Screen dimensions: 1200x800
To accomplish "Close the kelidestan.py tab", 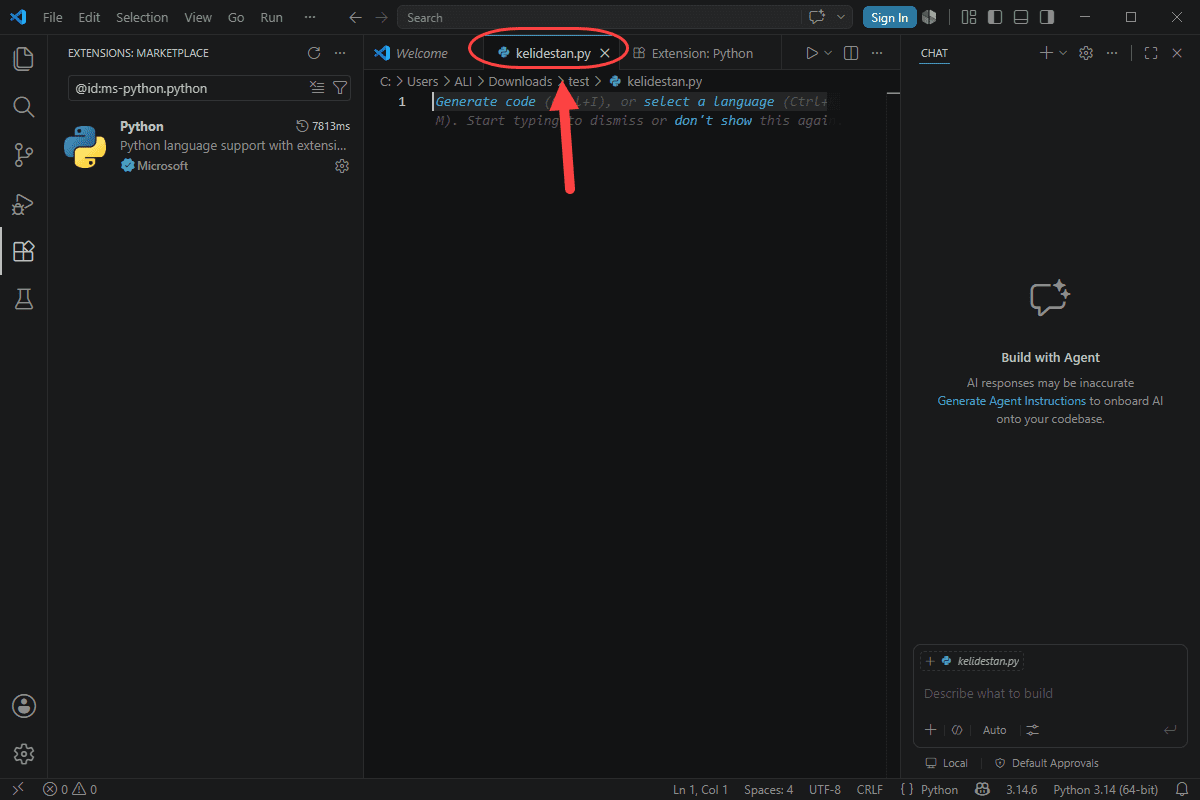I will (604, 53).
